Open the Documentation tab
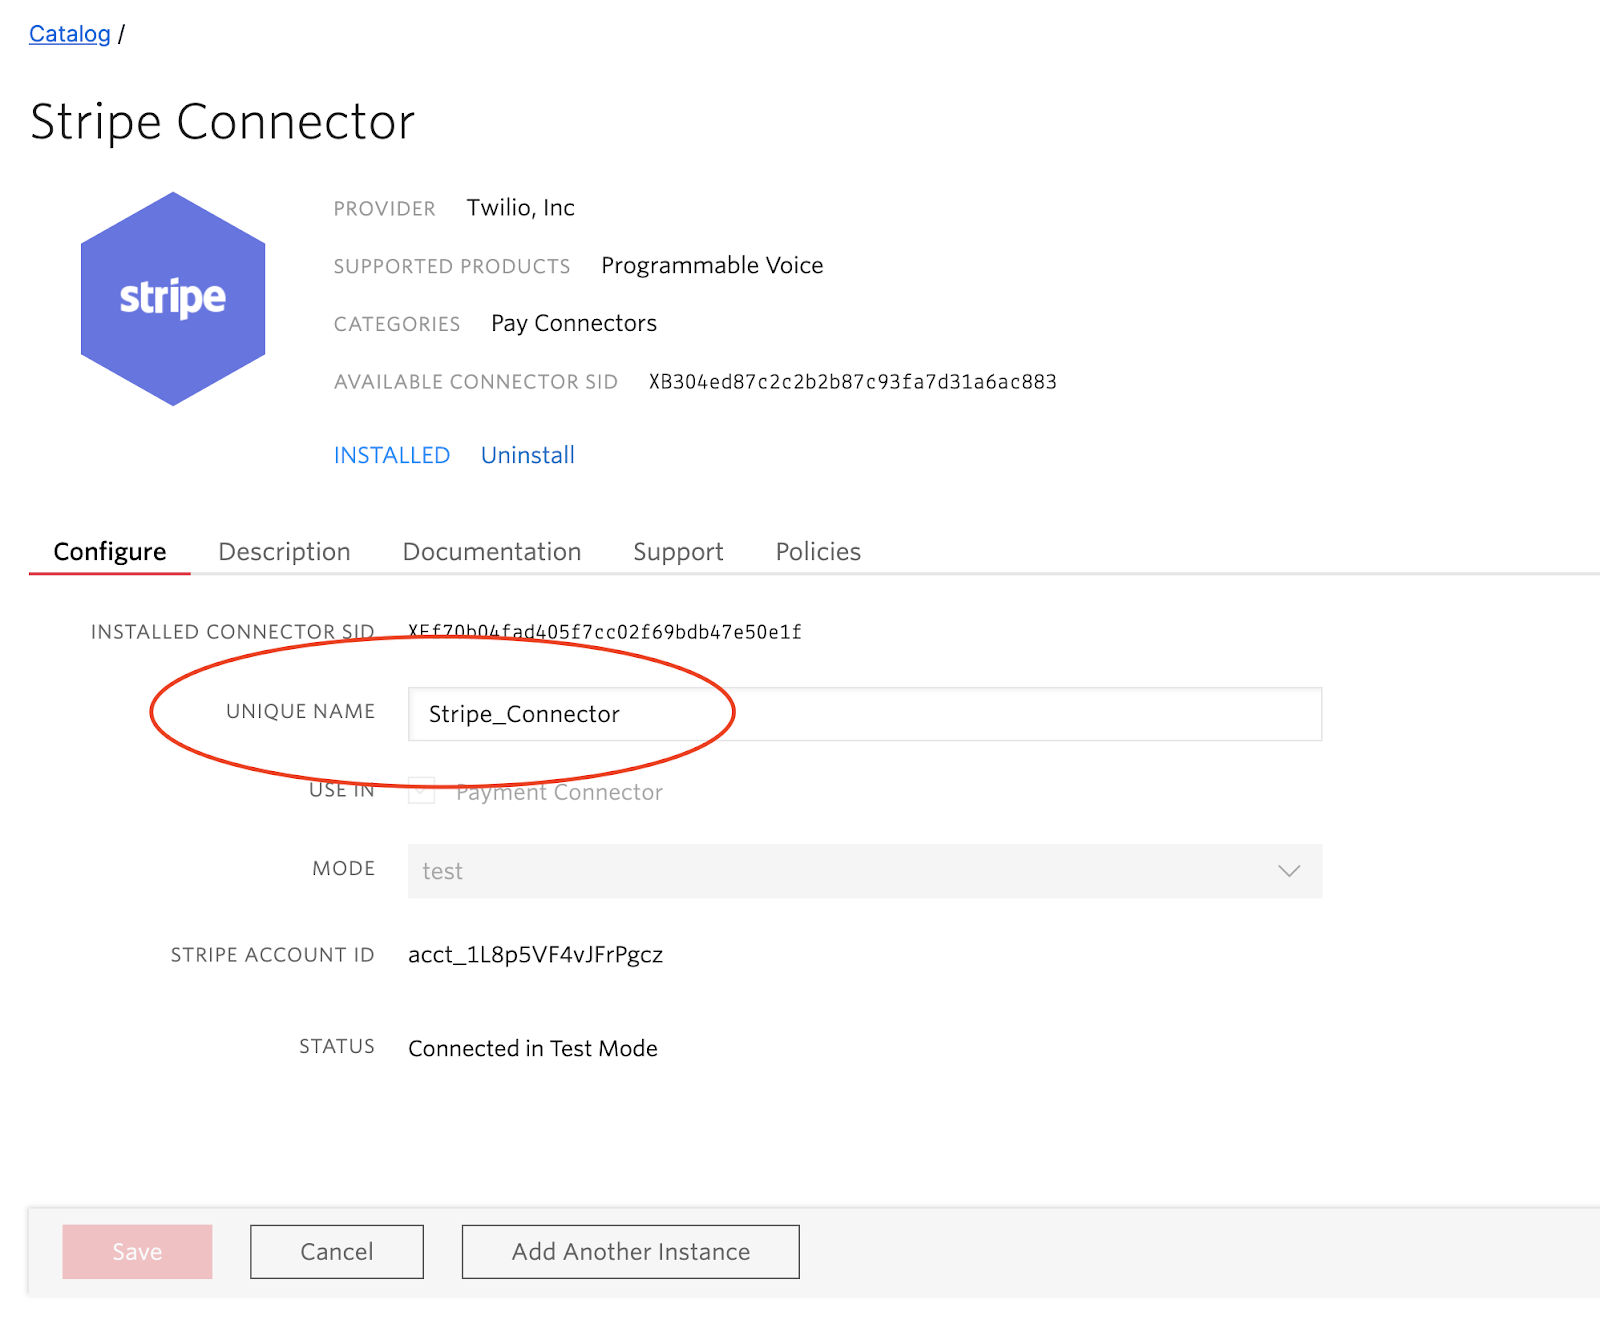The width and height of the screenshot is (1600, 1332). coord(491,552)
